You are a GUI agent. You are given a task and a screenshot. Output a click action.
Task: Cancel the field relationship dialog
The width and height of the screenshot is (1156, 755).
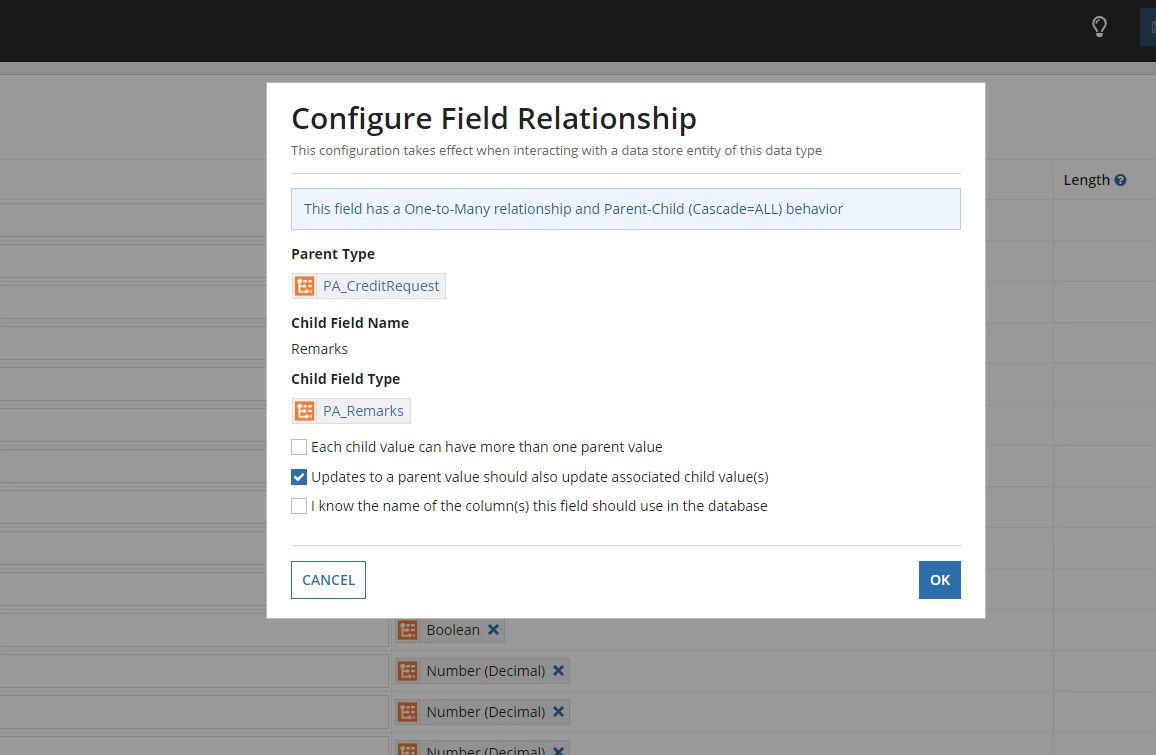coord(328,580)
